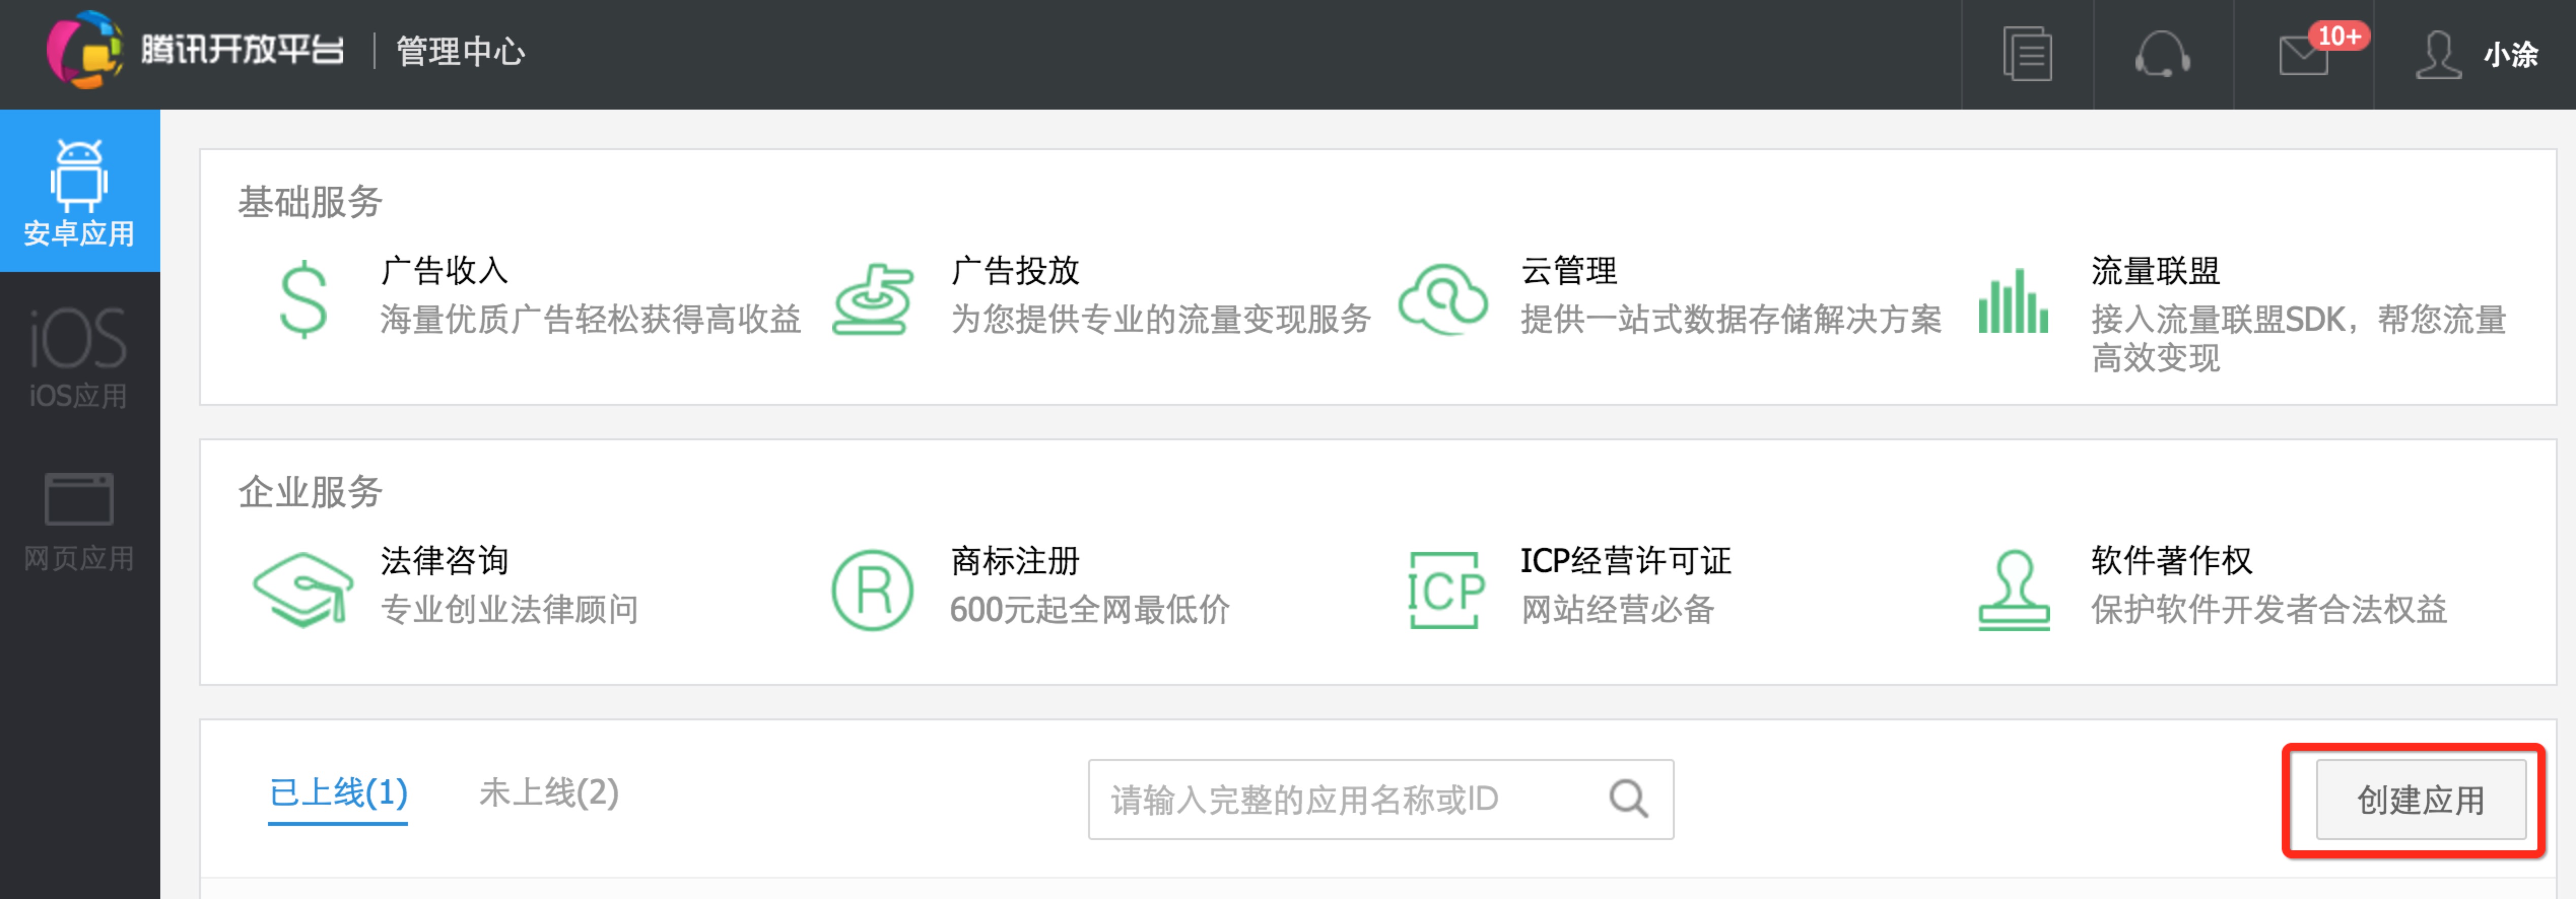Click the user avatar icon
Image resolution: width=2576 pixels, height=899 pixels.
(2438, 54)
